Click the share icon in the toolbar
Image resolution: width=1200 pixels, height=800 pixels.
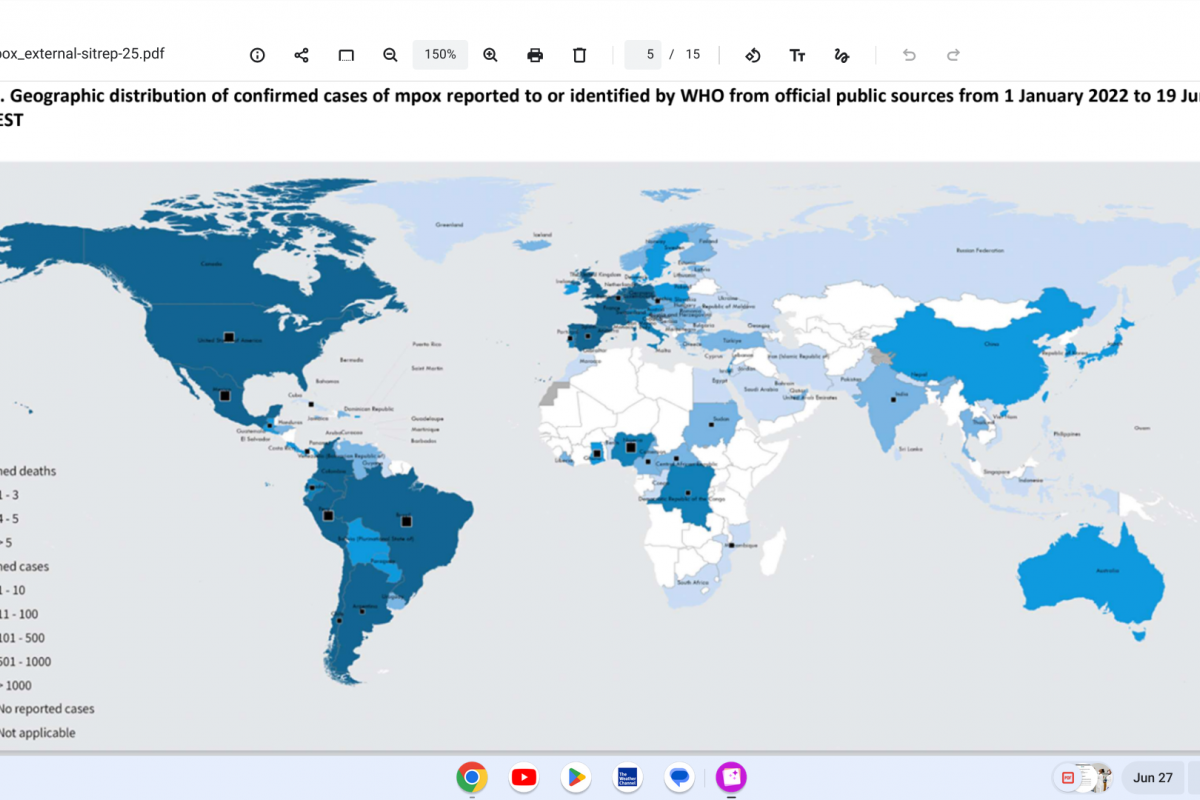coord(301,55)
